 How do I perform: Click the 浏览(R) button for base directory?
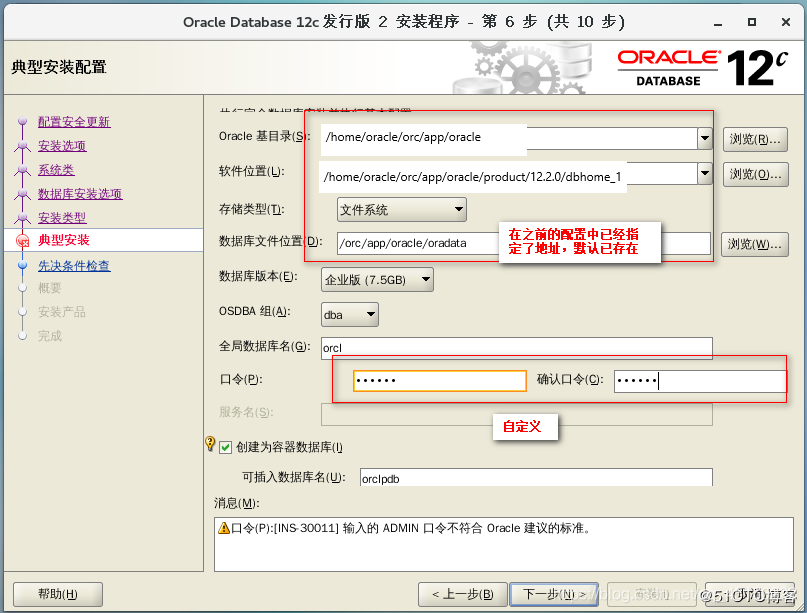[x=755, y=139]
